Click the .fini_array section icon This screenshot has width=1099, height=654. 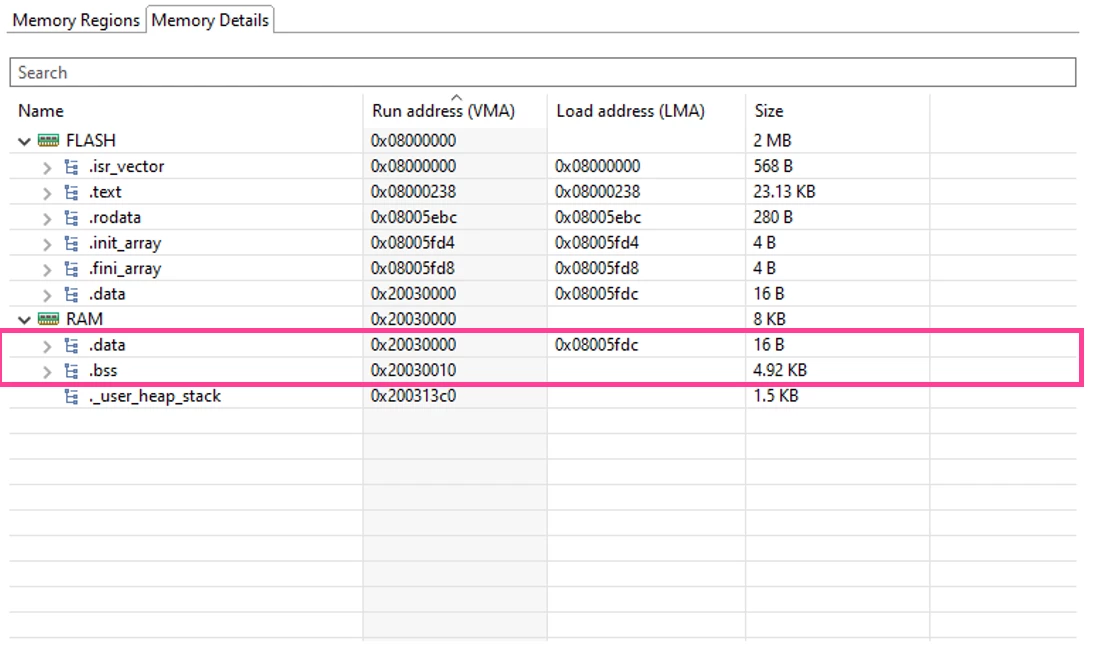(71, 269)
